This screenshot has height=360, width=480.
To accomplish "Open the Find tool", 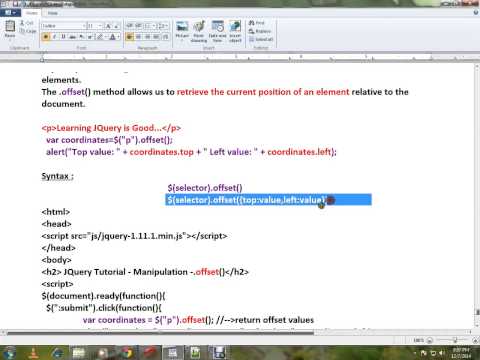I will [x=257, y=23].
